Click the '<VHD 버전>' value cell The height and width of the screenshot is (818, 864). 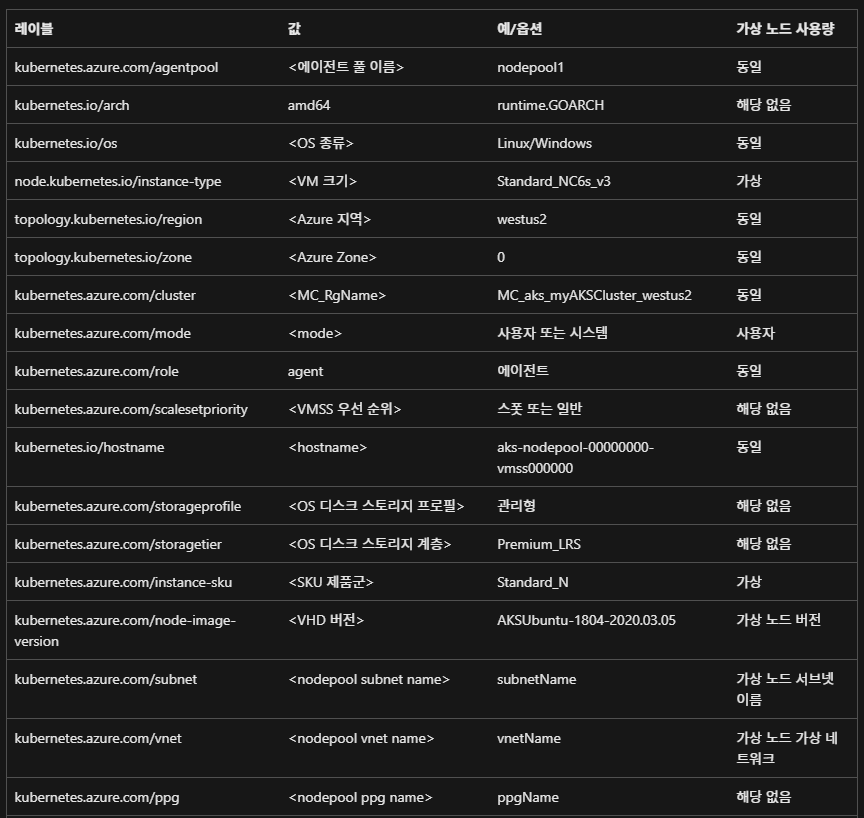pyautogui.click(x=326, y=620)
